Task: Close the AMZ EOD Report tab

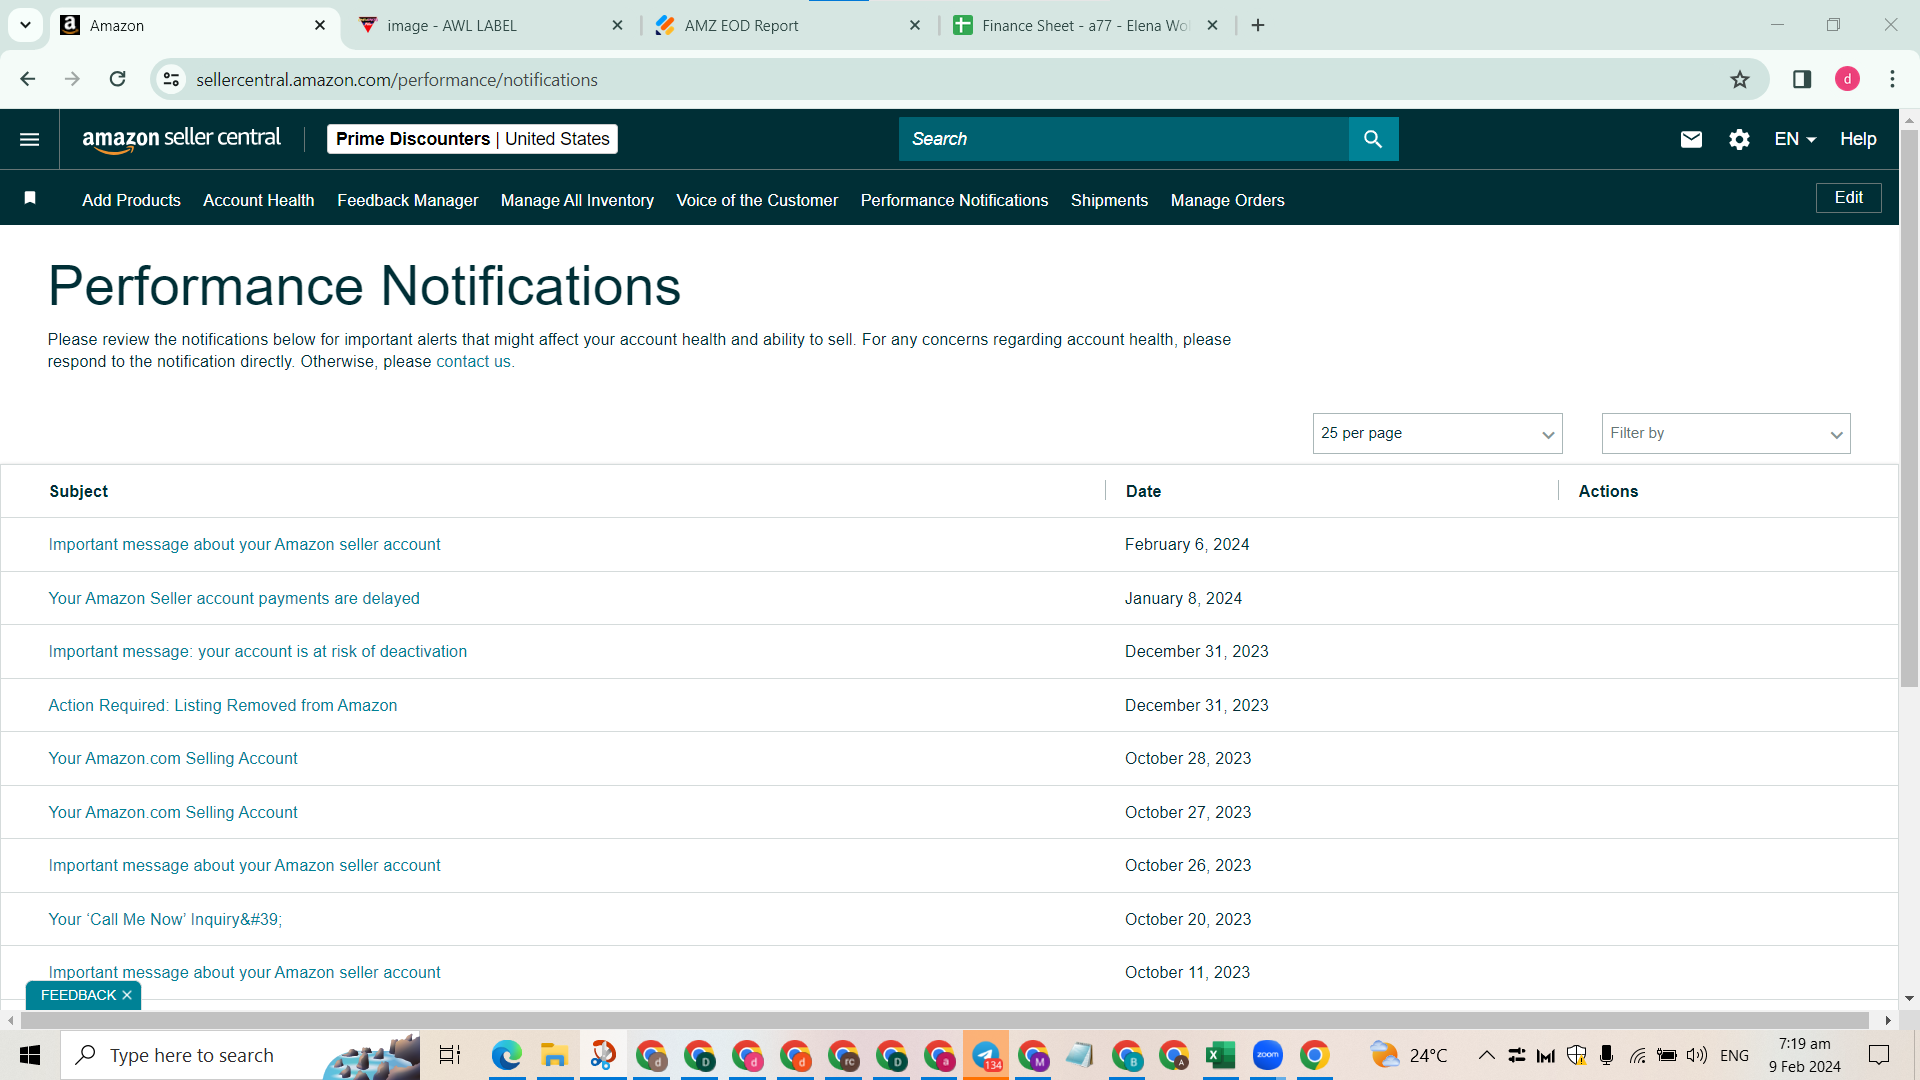Action: click(x=915, y=25)
